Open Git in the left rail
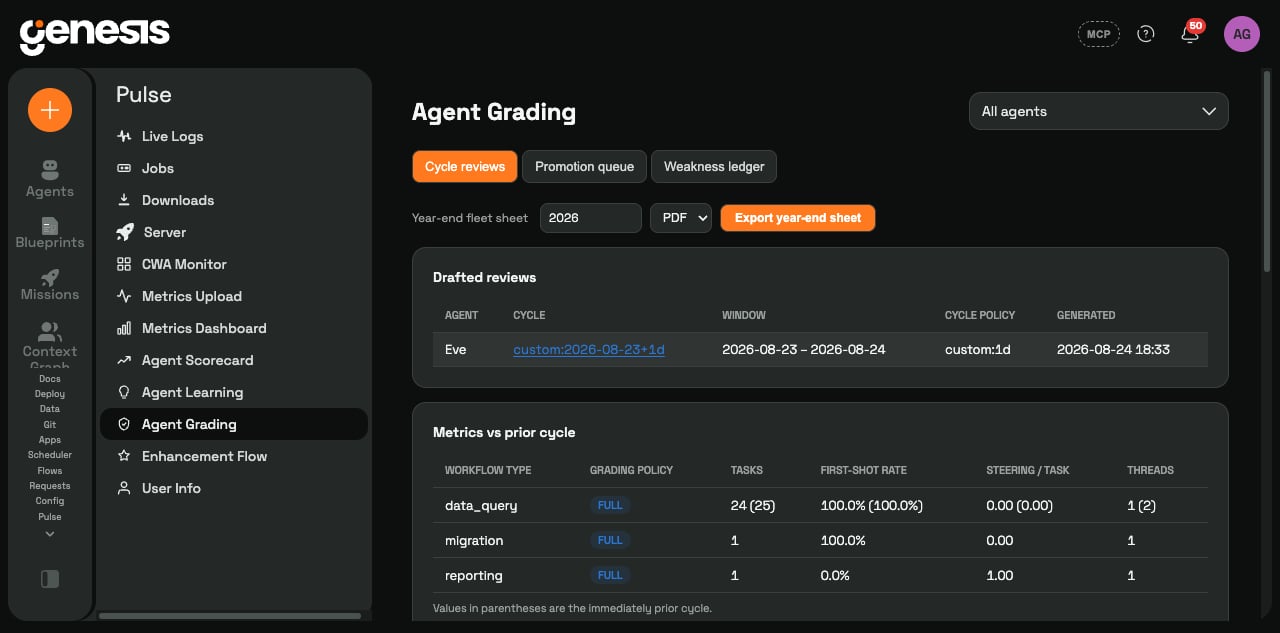This screenshot has height=633, width=1280. (x=50, y=425)
